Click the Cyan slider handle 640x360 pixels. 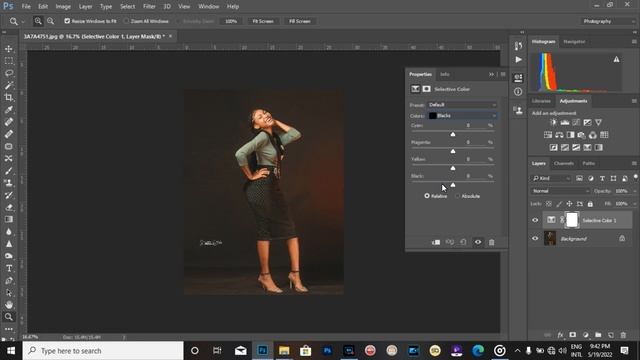[x=453, y=134]
